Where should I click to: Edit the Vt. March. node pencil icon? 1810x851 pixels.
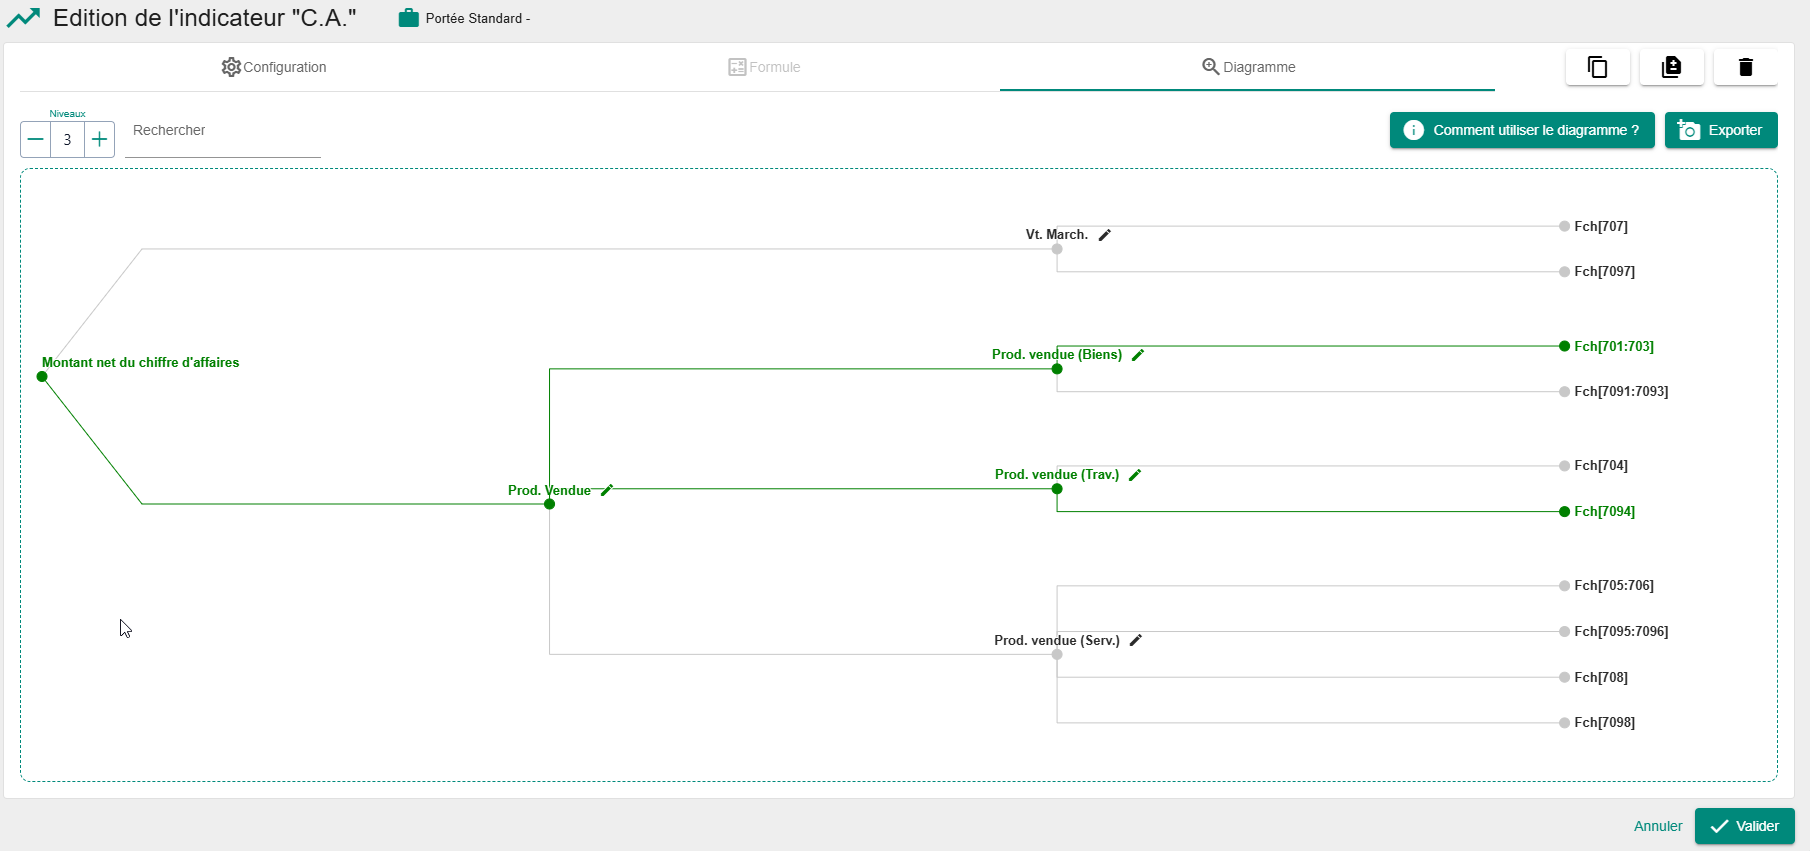1105,235
